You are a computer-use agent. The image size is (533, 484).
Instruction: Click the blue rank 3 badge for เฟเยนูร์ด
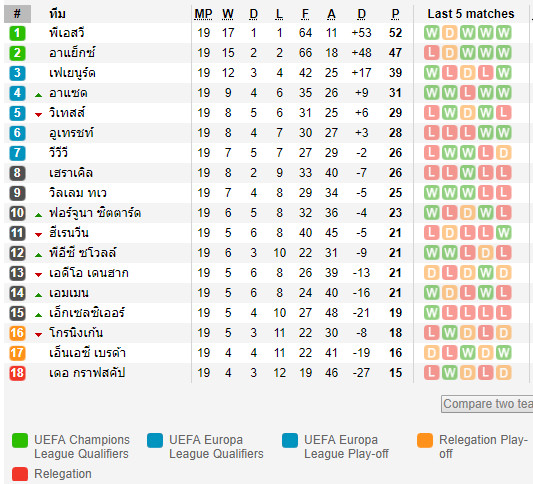[17, 73]
